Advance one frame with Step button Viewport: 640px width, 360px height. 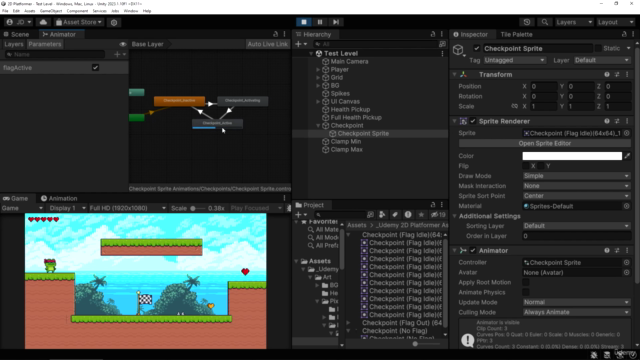(336, 22)
